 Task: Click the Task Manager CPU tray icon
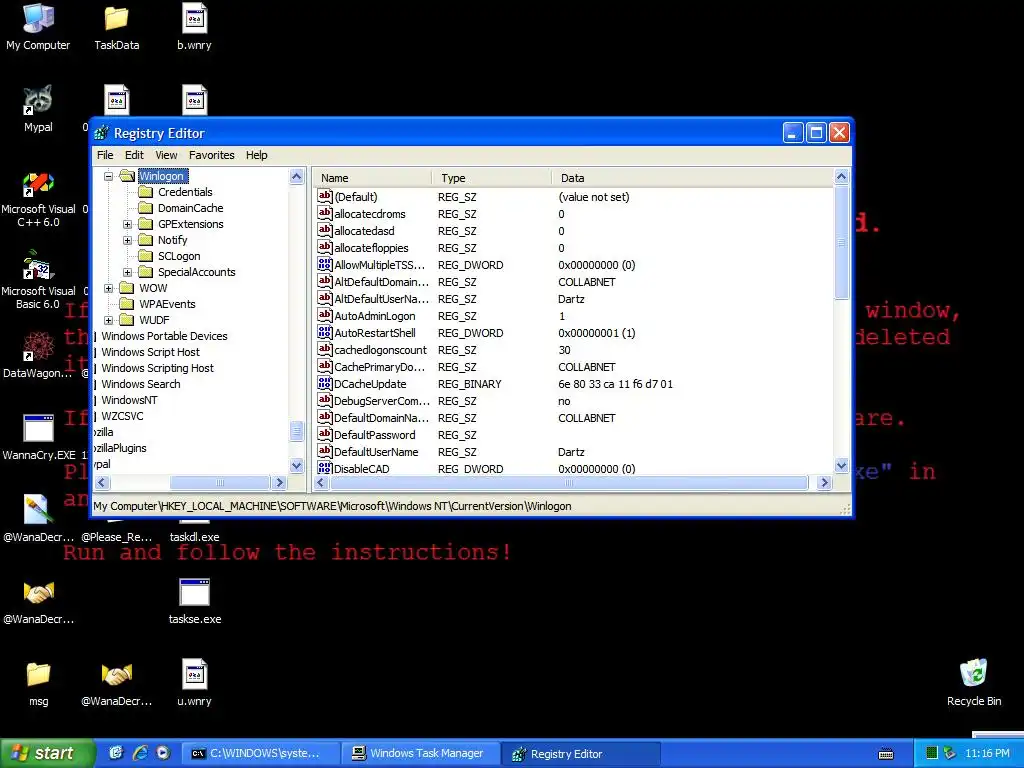(x=932, y=753)
